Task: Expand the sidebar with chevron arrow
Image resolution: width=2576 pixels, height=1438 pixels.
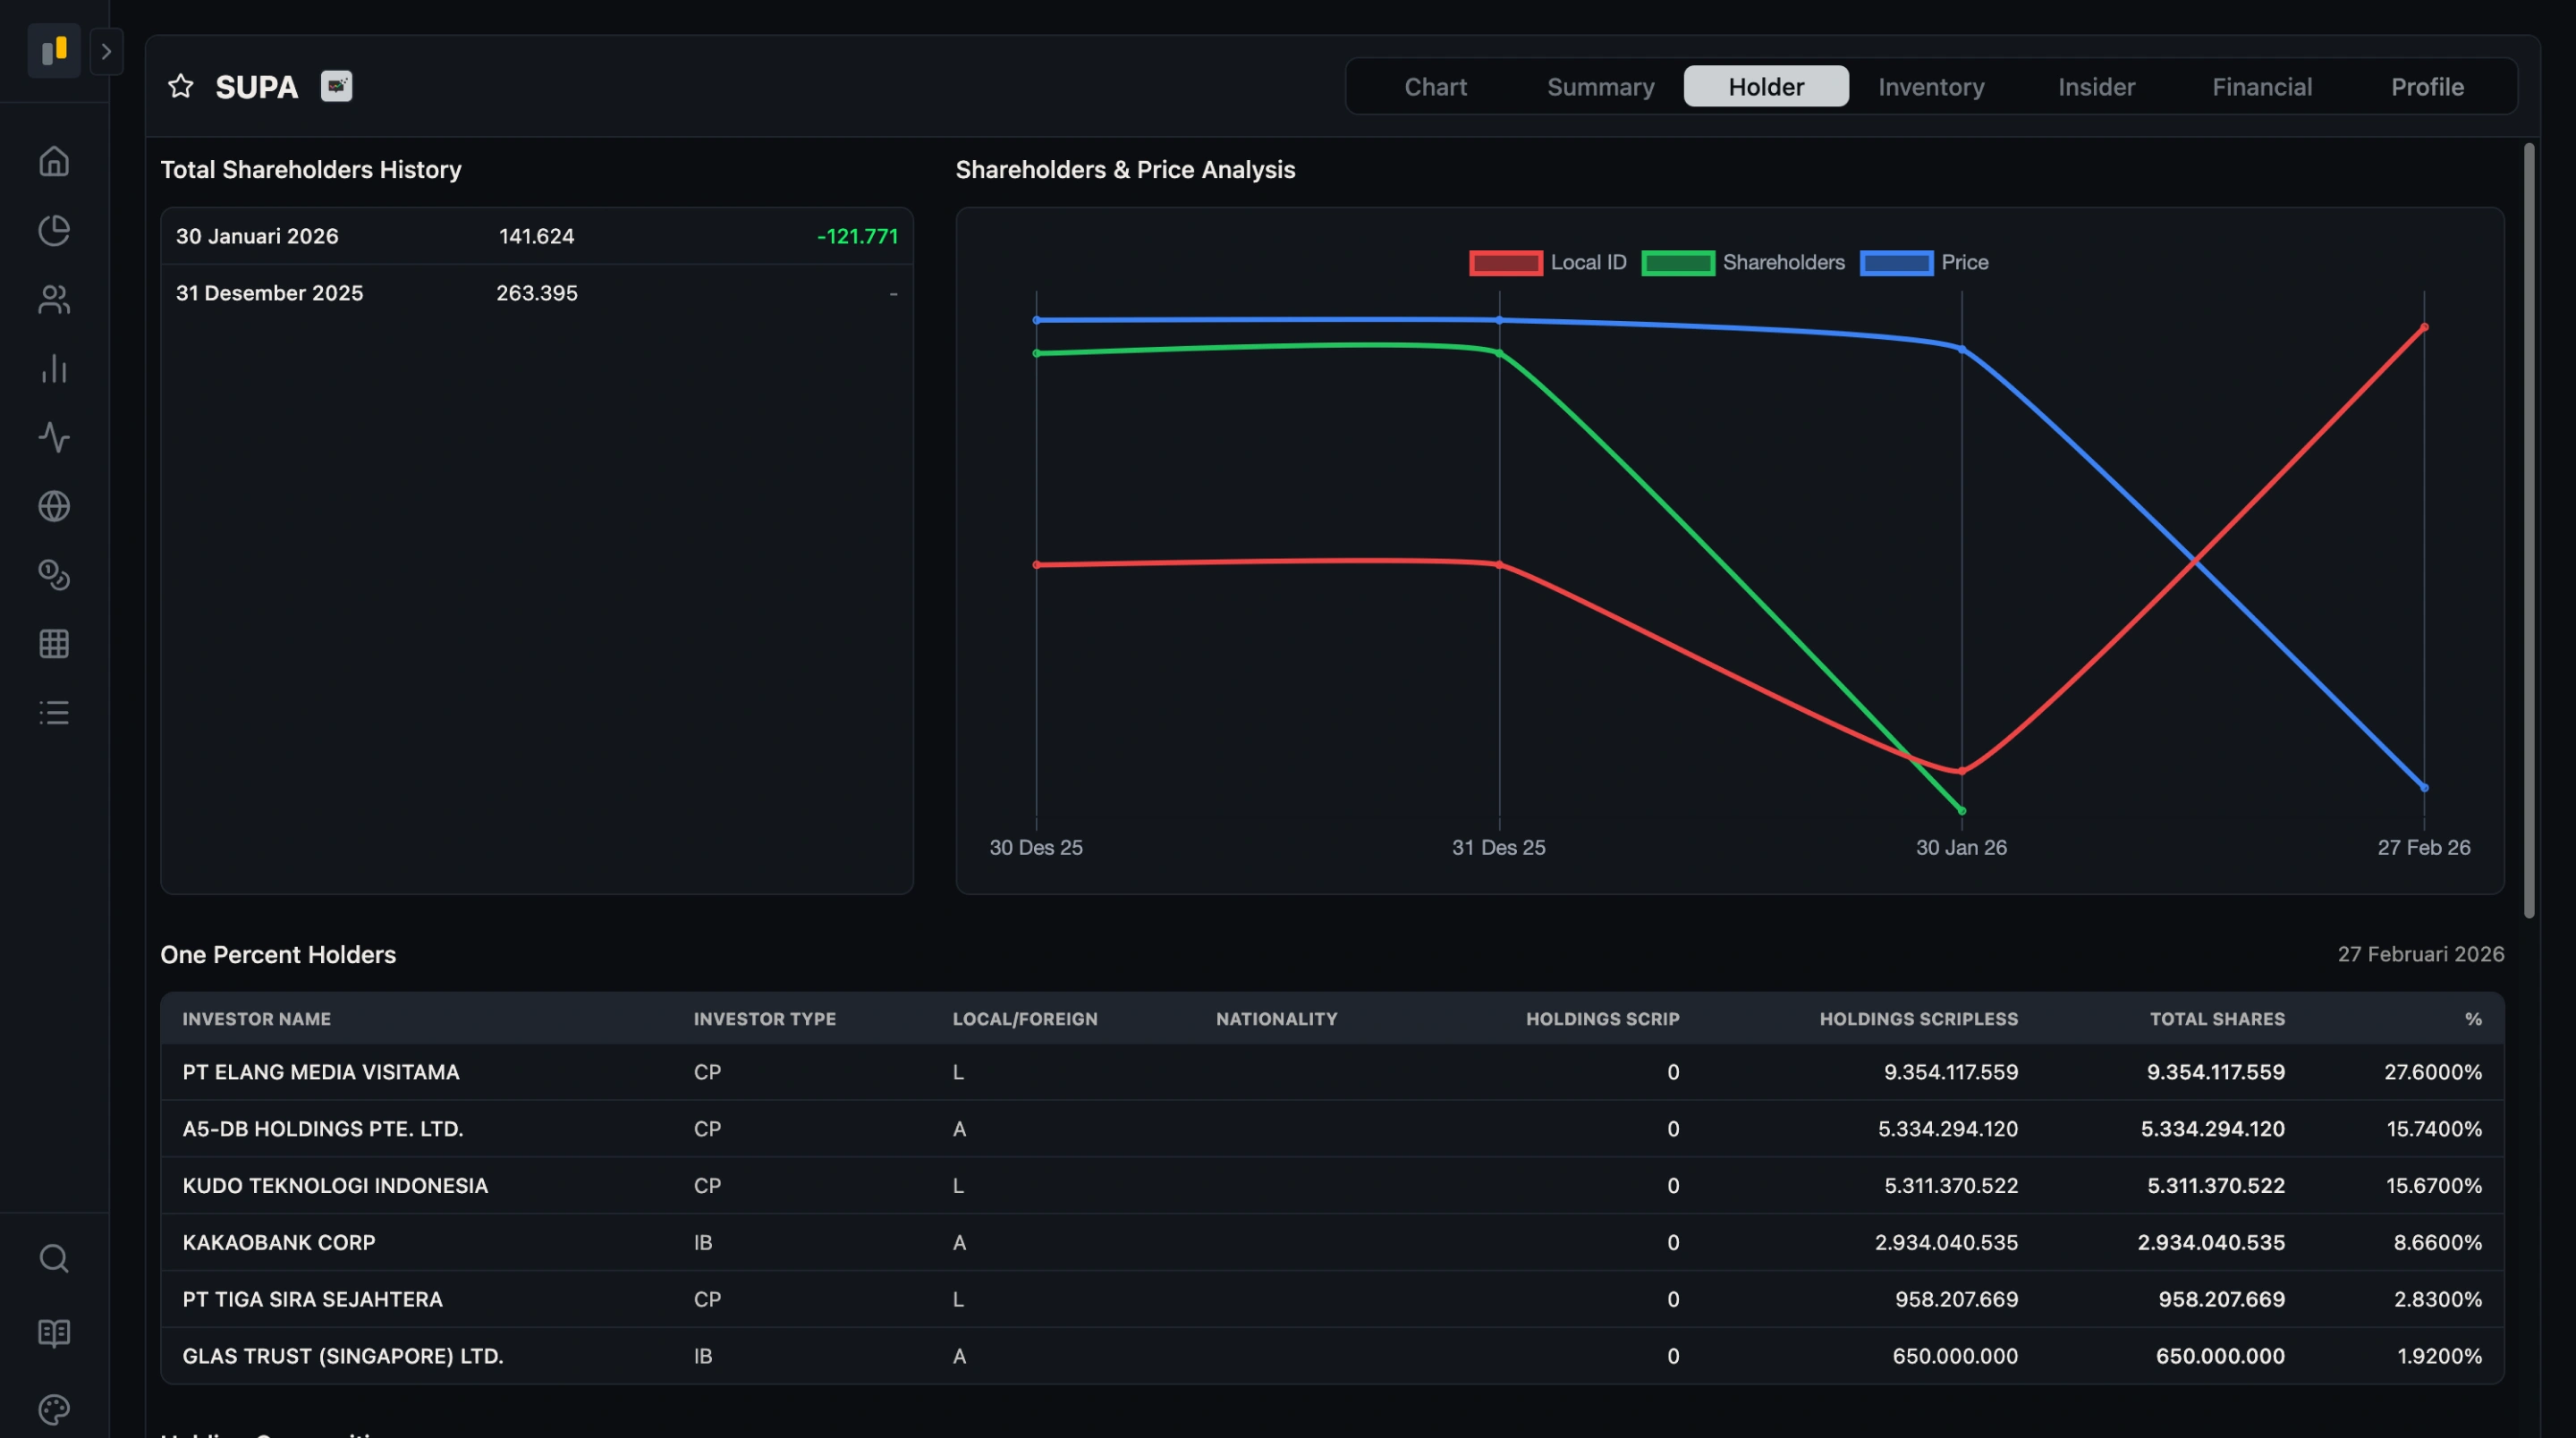Action: [106, 51]
